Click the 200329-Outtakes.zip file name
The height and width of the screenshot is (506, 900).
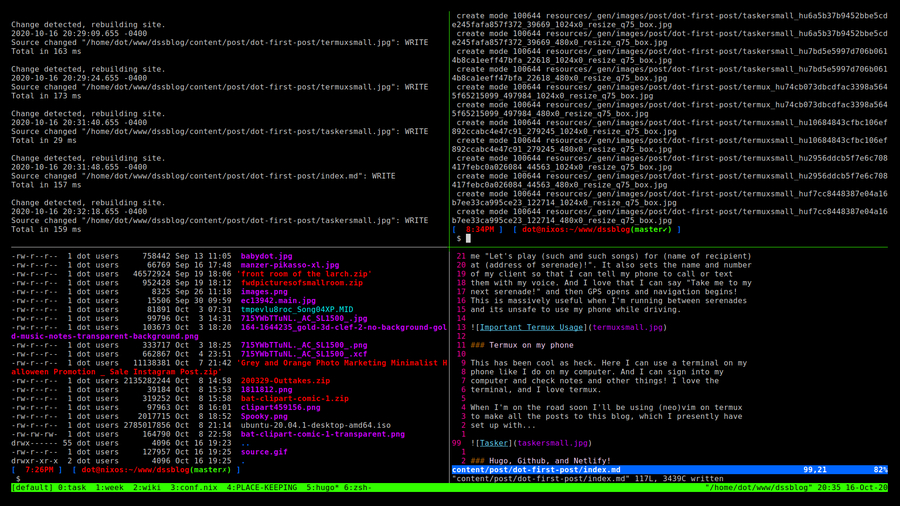285,381
